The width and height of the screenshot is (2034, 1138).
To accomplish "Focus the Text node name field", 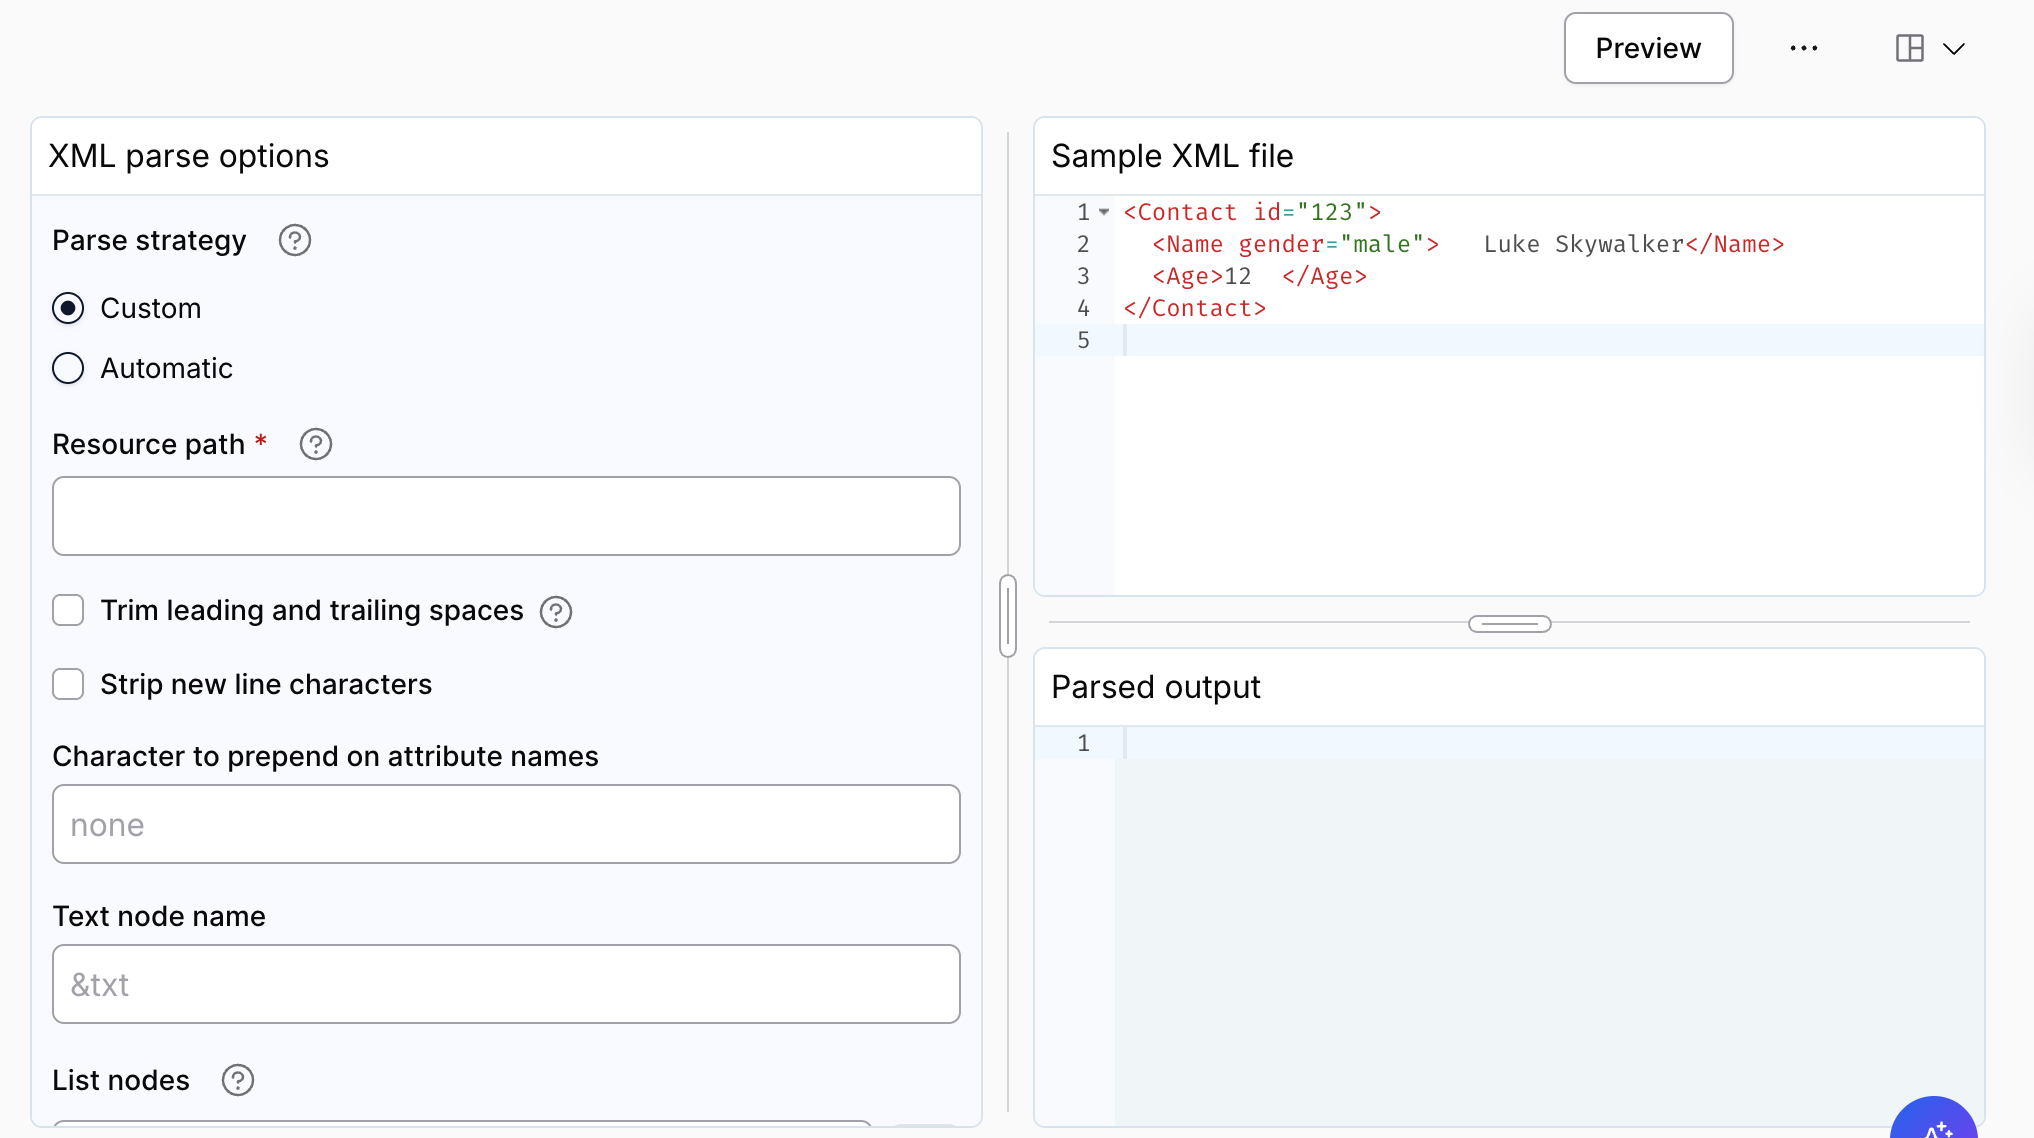I will [506, 984].
